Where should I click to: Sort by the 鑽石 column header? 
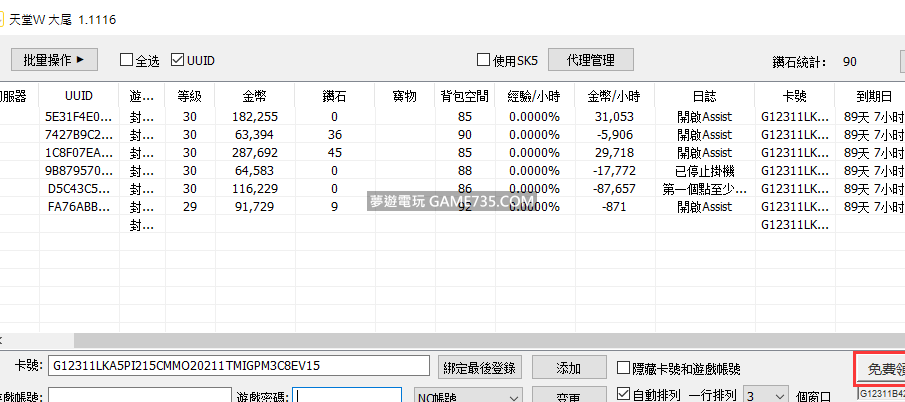334,97
